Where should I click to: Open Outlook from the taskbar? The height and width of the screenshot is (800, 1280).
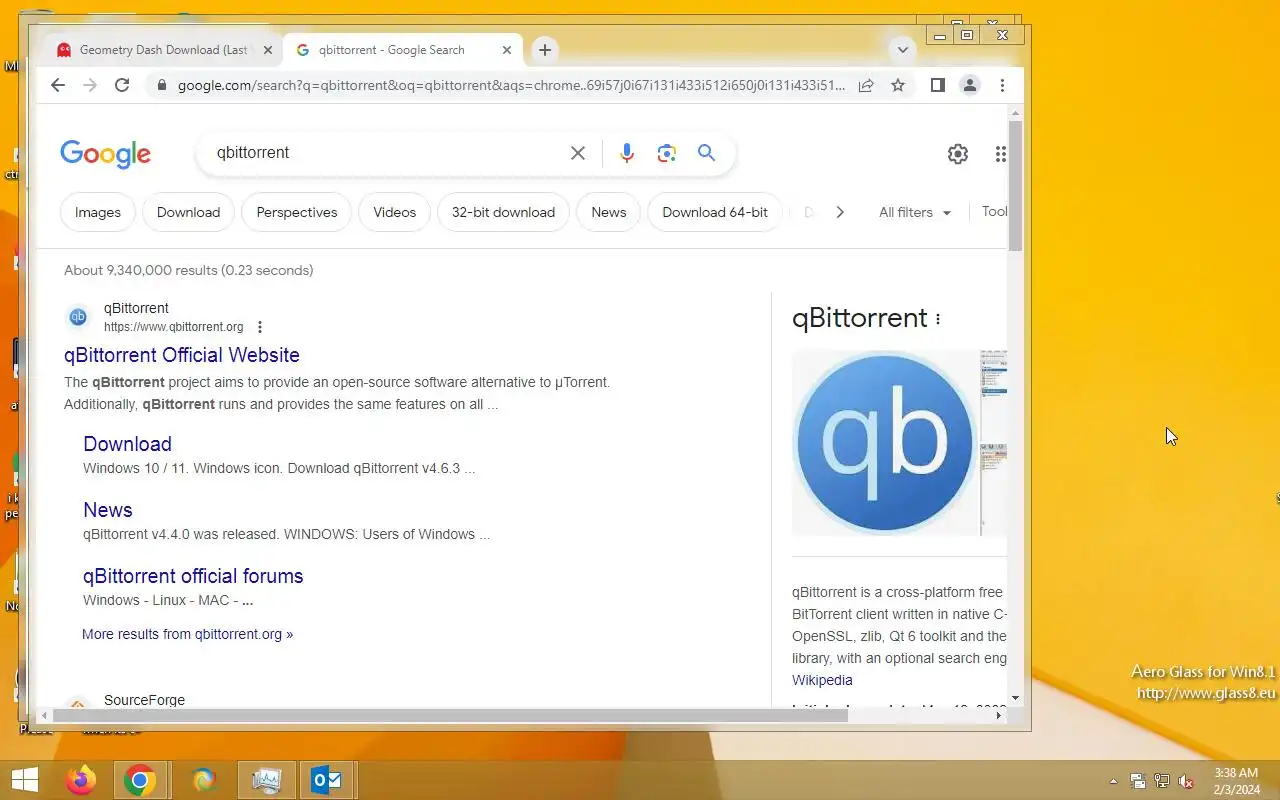(x=327, y=780)
